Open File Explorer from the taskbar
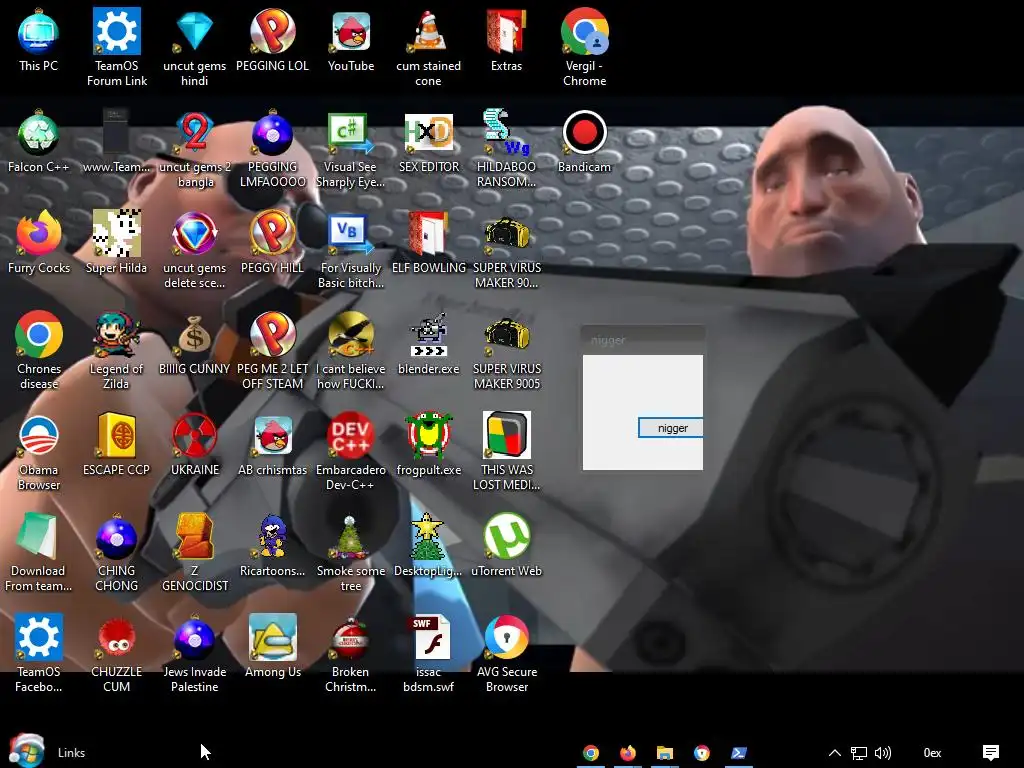This screenshot has width=1024, height=768. [665, 753]
